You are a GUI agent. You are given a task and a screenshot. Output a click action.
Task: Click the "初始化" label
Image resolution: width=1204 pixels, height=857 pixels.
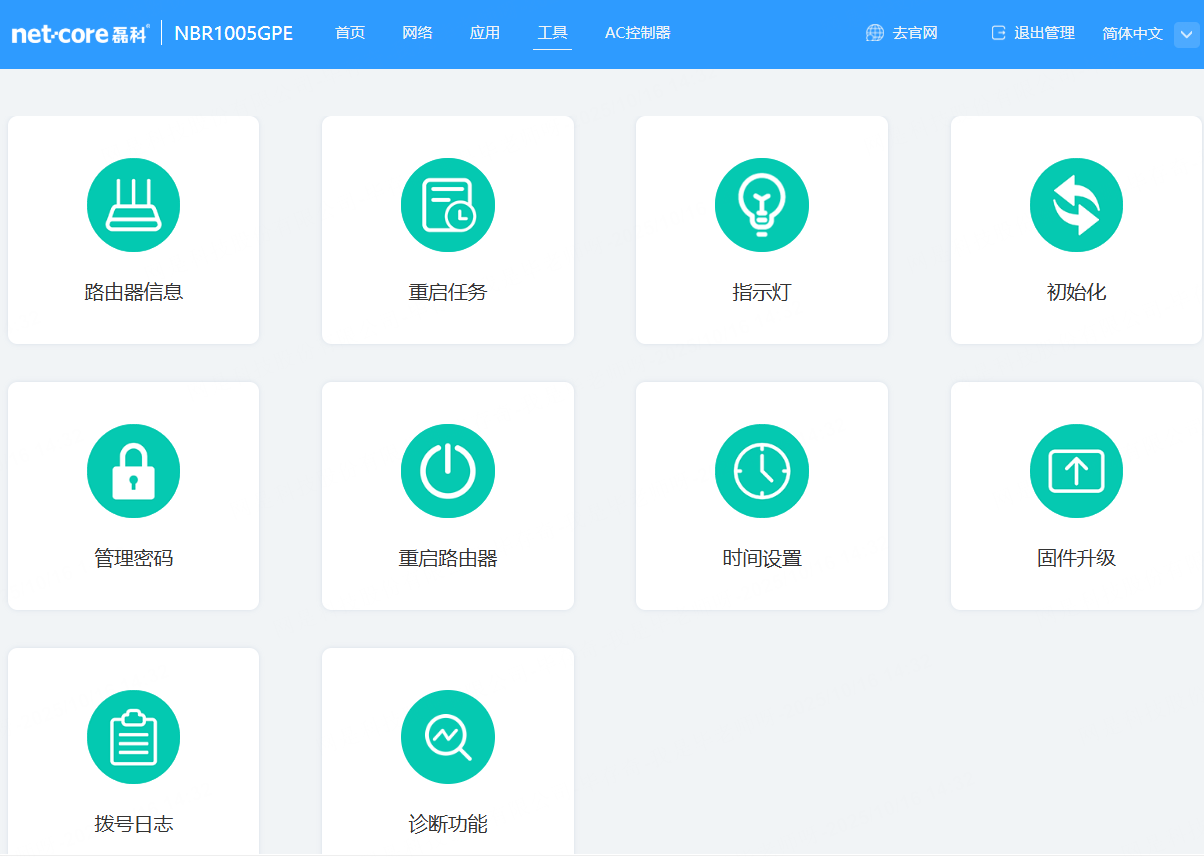tap(1076, 292)
